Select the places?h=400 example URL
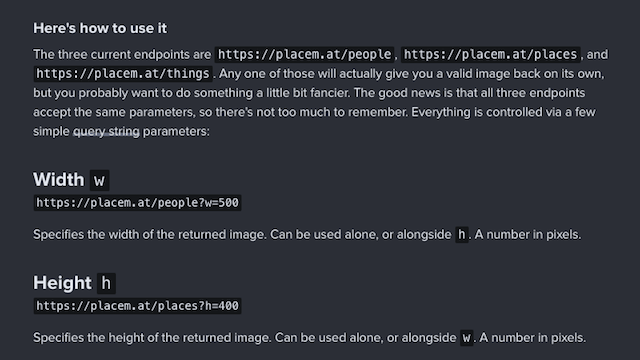Image resolution: width=640 pixels, height=360 pixels. (x=137, y=306)
